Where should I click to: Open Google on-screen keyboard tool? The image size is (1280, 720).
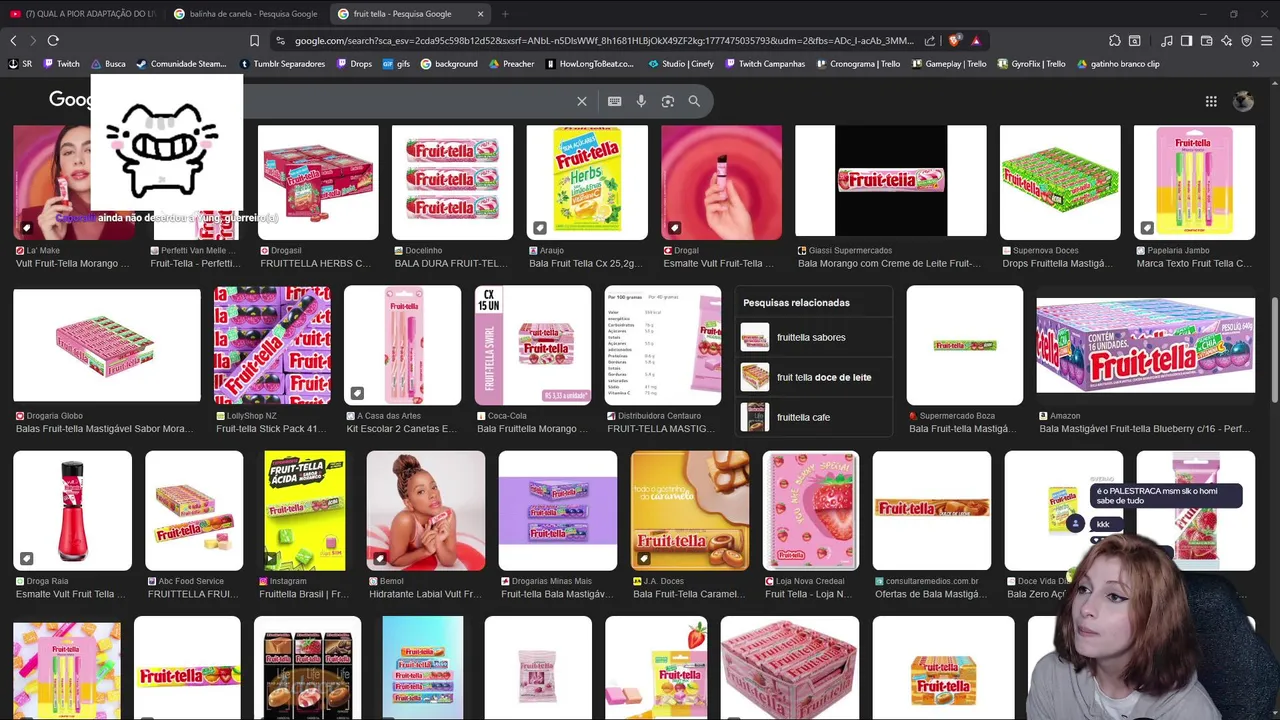coord(615,101)
